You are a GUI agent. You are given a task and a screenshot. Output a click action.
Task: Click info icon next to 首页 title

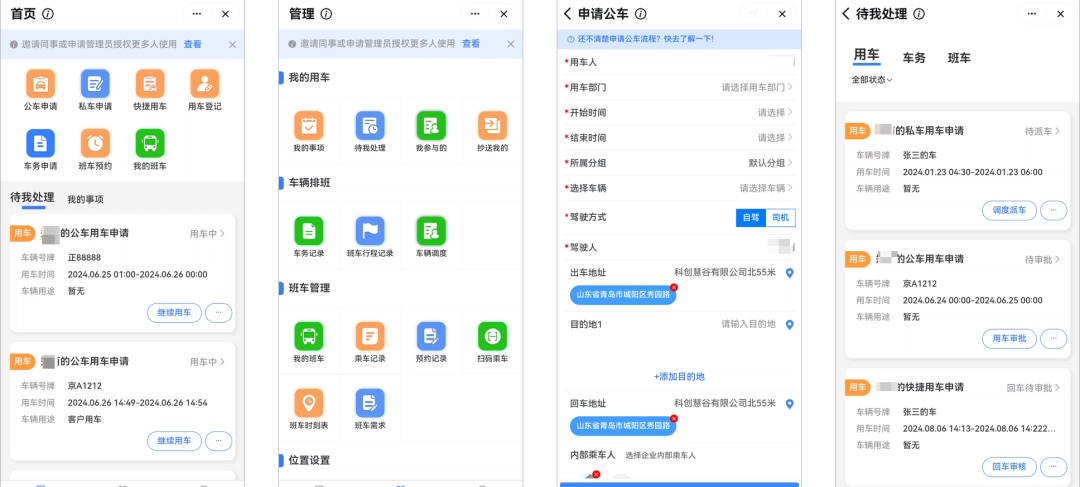click(x=48, y=14)
